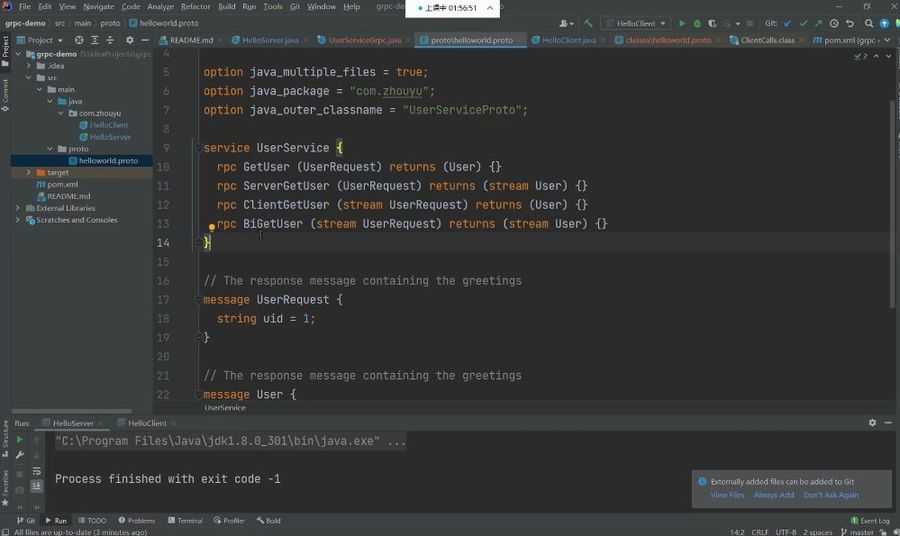Click the intention bulb on line 13

point(212,227)
